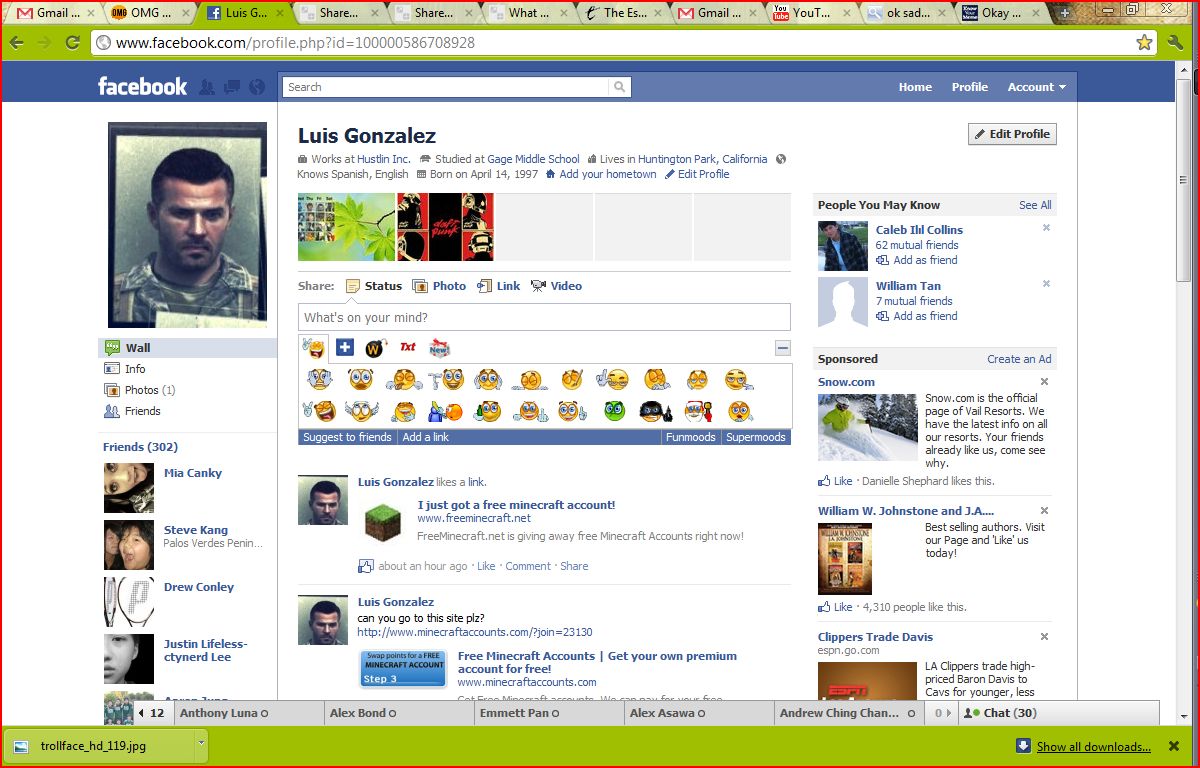Click Funmoods button
This screenshot has width=1200, height=768.
click(691, 437)
